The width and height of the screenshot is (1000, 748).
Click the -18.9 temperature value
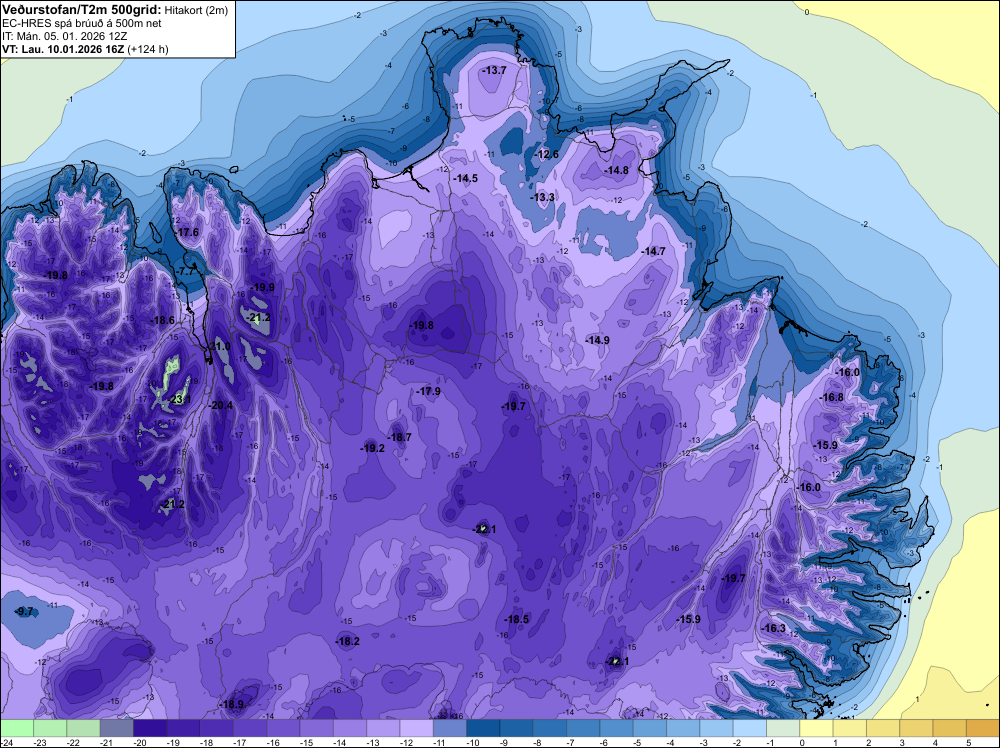tap(231, 705)
